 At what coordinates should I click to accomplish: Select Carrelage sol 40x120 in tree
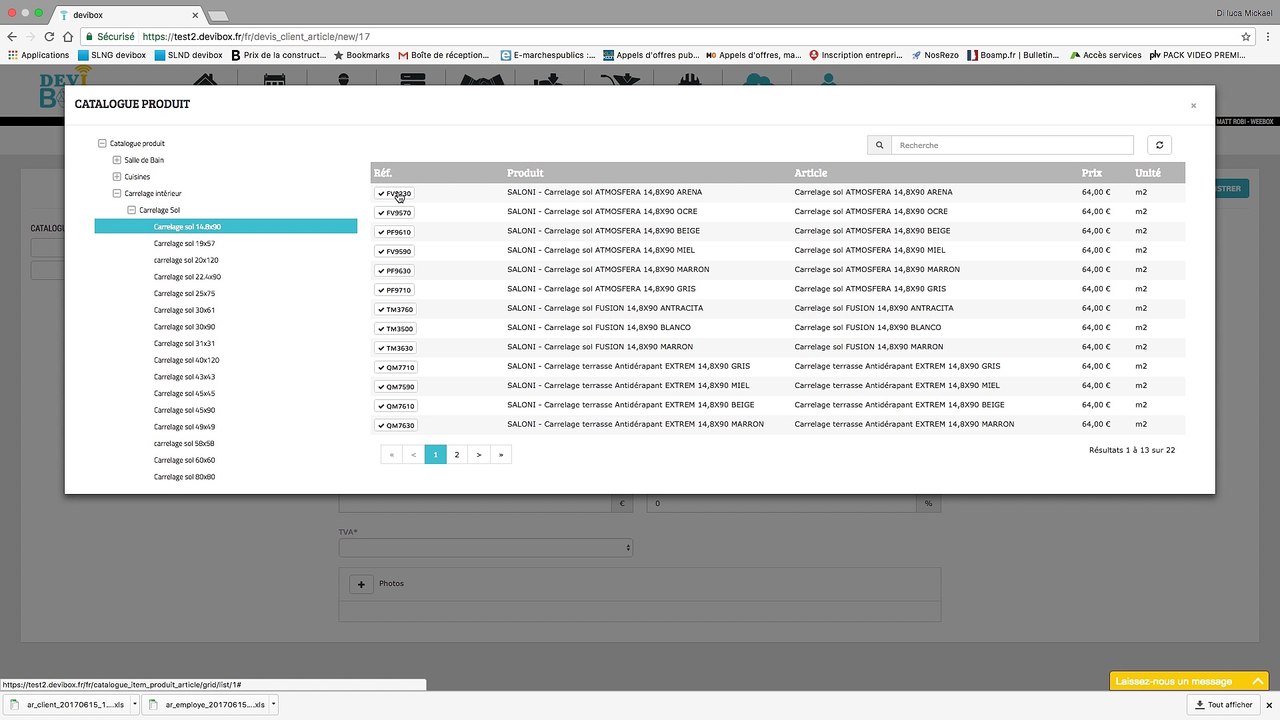(186, 360)
